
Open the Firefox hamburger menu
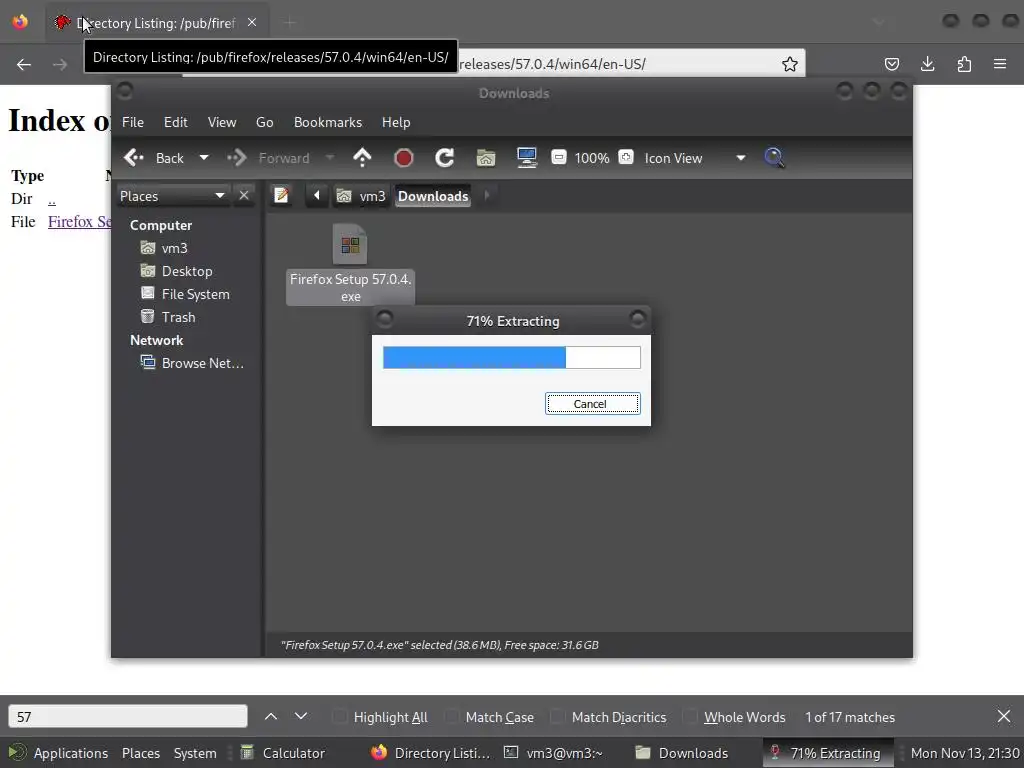pos(1000,64)
